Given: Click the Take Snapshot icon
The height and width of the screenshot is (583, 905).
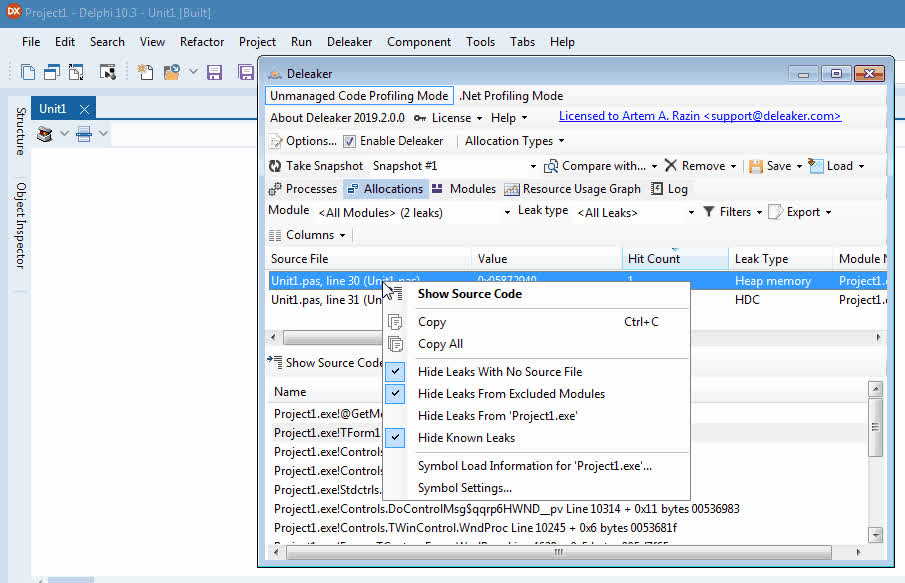Looking at the screenshot, I should tap(275, 166).
